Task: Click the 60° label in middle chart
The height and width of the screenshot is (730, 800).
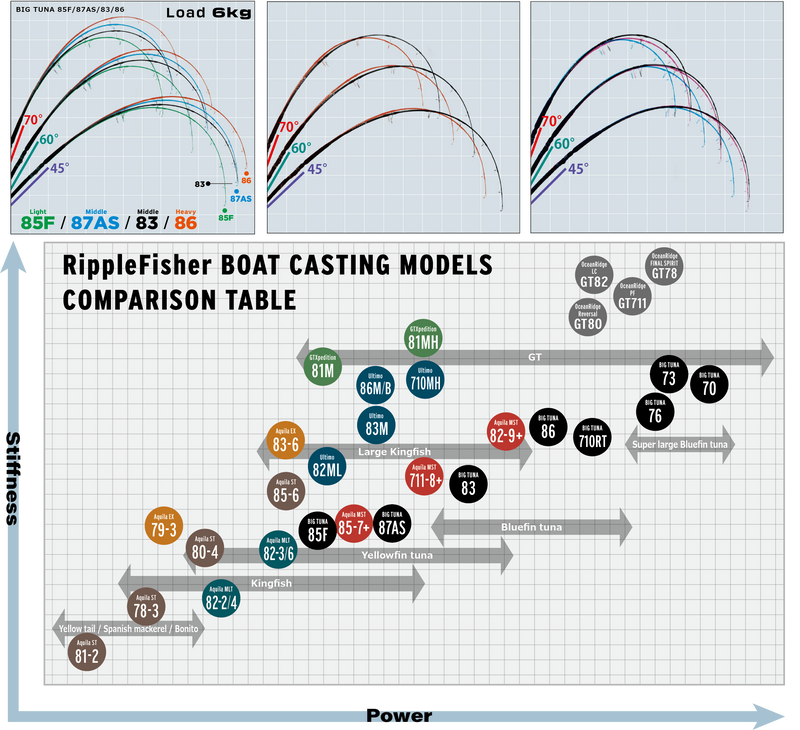Action: tap(301, 148)
